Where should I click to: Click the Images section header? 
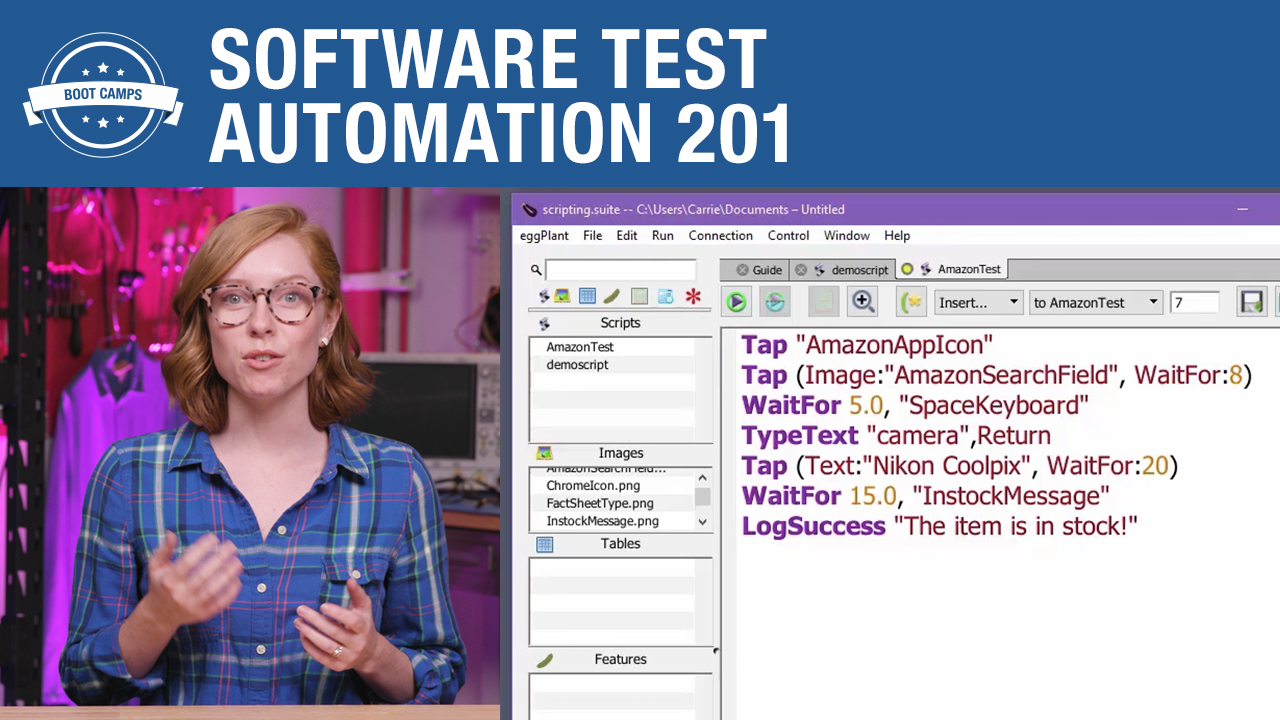tap(621, 453)
